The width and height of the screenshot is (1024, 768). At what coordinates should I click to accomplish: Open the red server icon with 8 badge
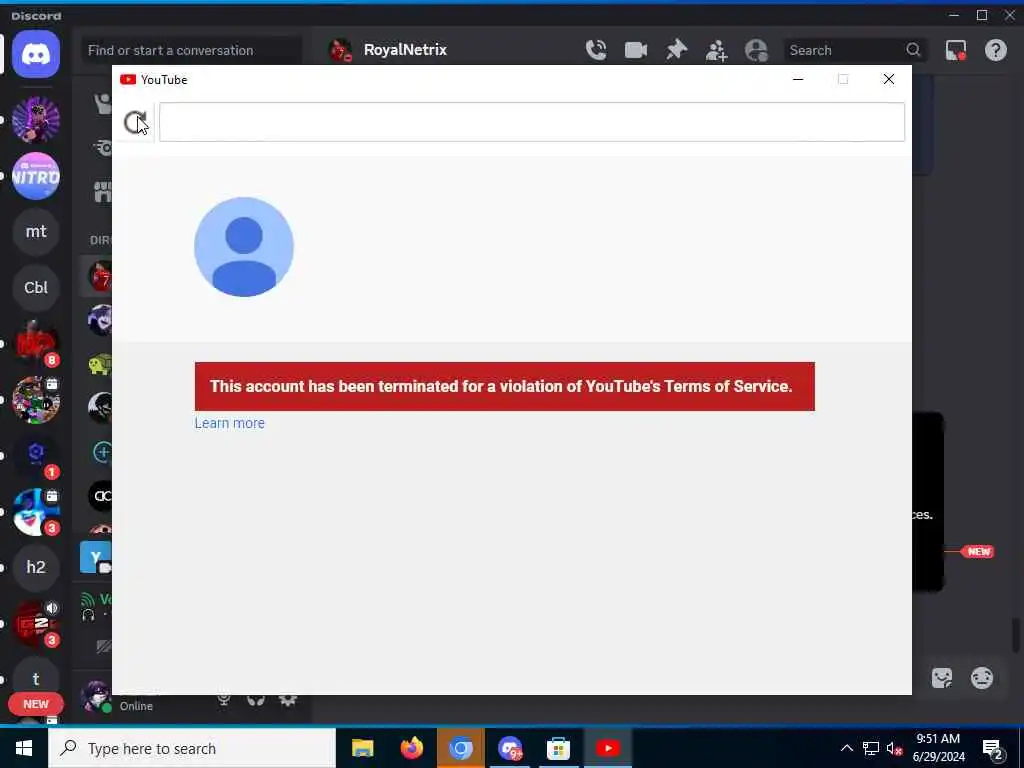click(36, 344)
